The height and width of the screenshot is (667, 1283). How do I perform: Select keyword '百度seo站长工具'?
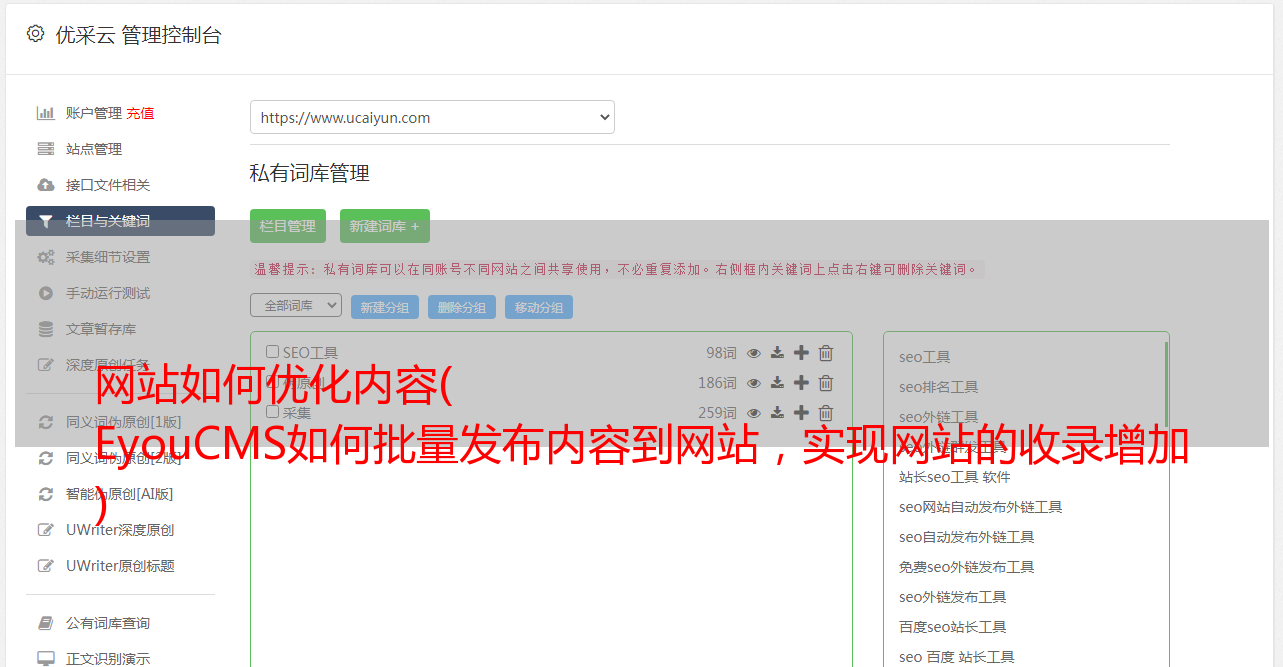952,627
